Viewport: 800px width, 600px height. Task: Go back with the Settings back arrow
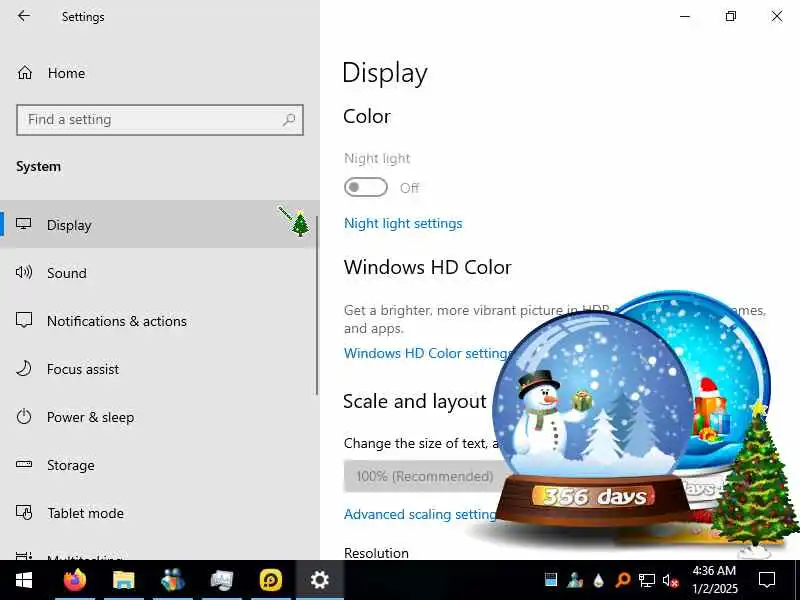24,16
